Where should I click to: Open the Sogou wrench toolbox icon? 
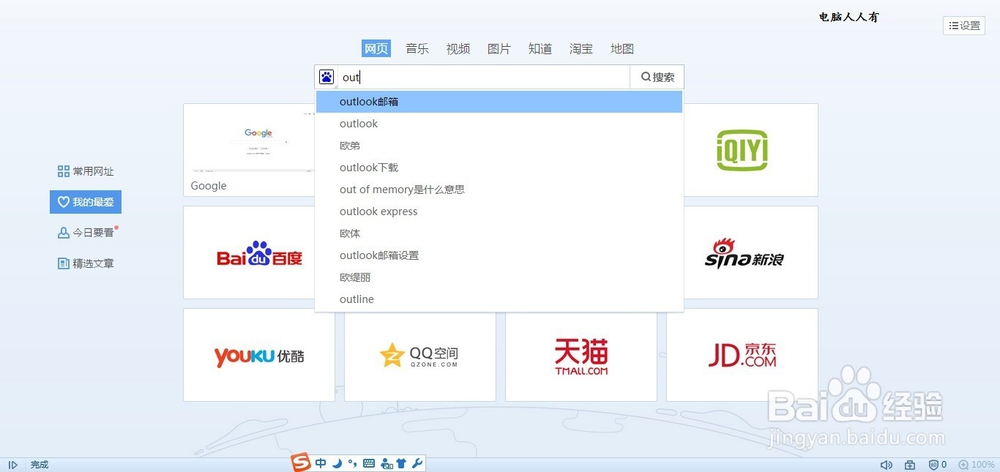417,464
